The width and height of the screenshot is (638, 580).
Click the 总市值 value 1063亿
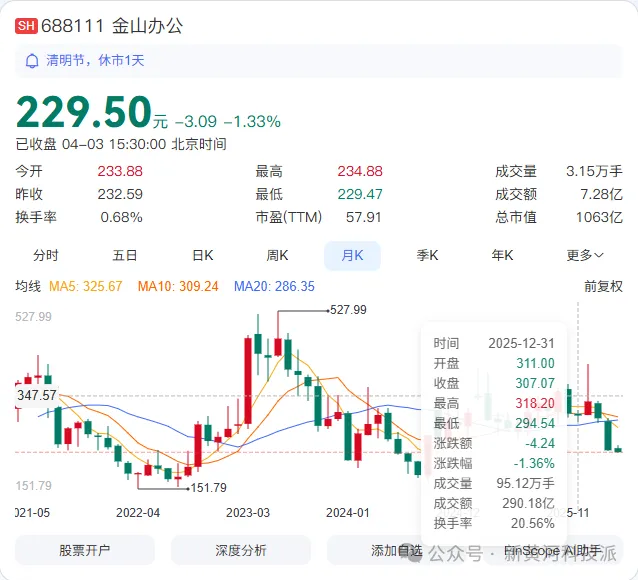(x=599, y=217)
